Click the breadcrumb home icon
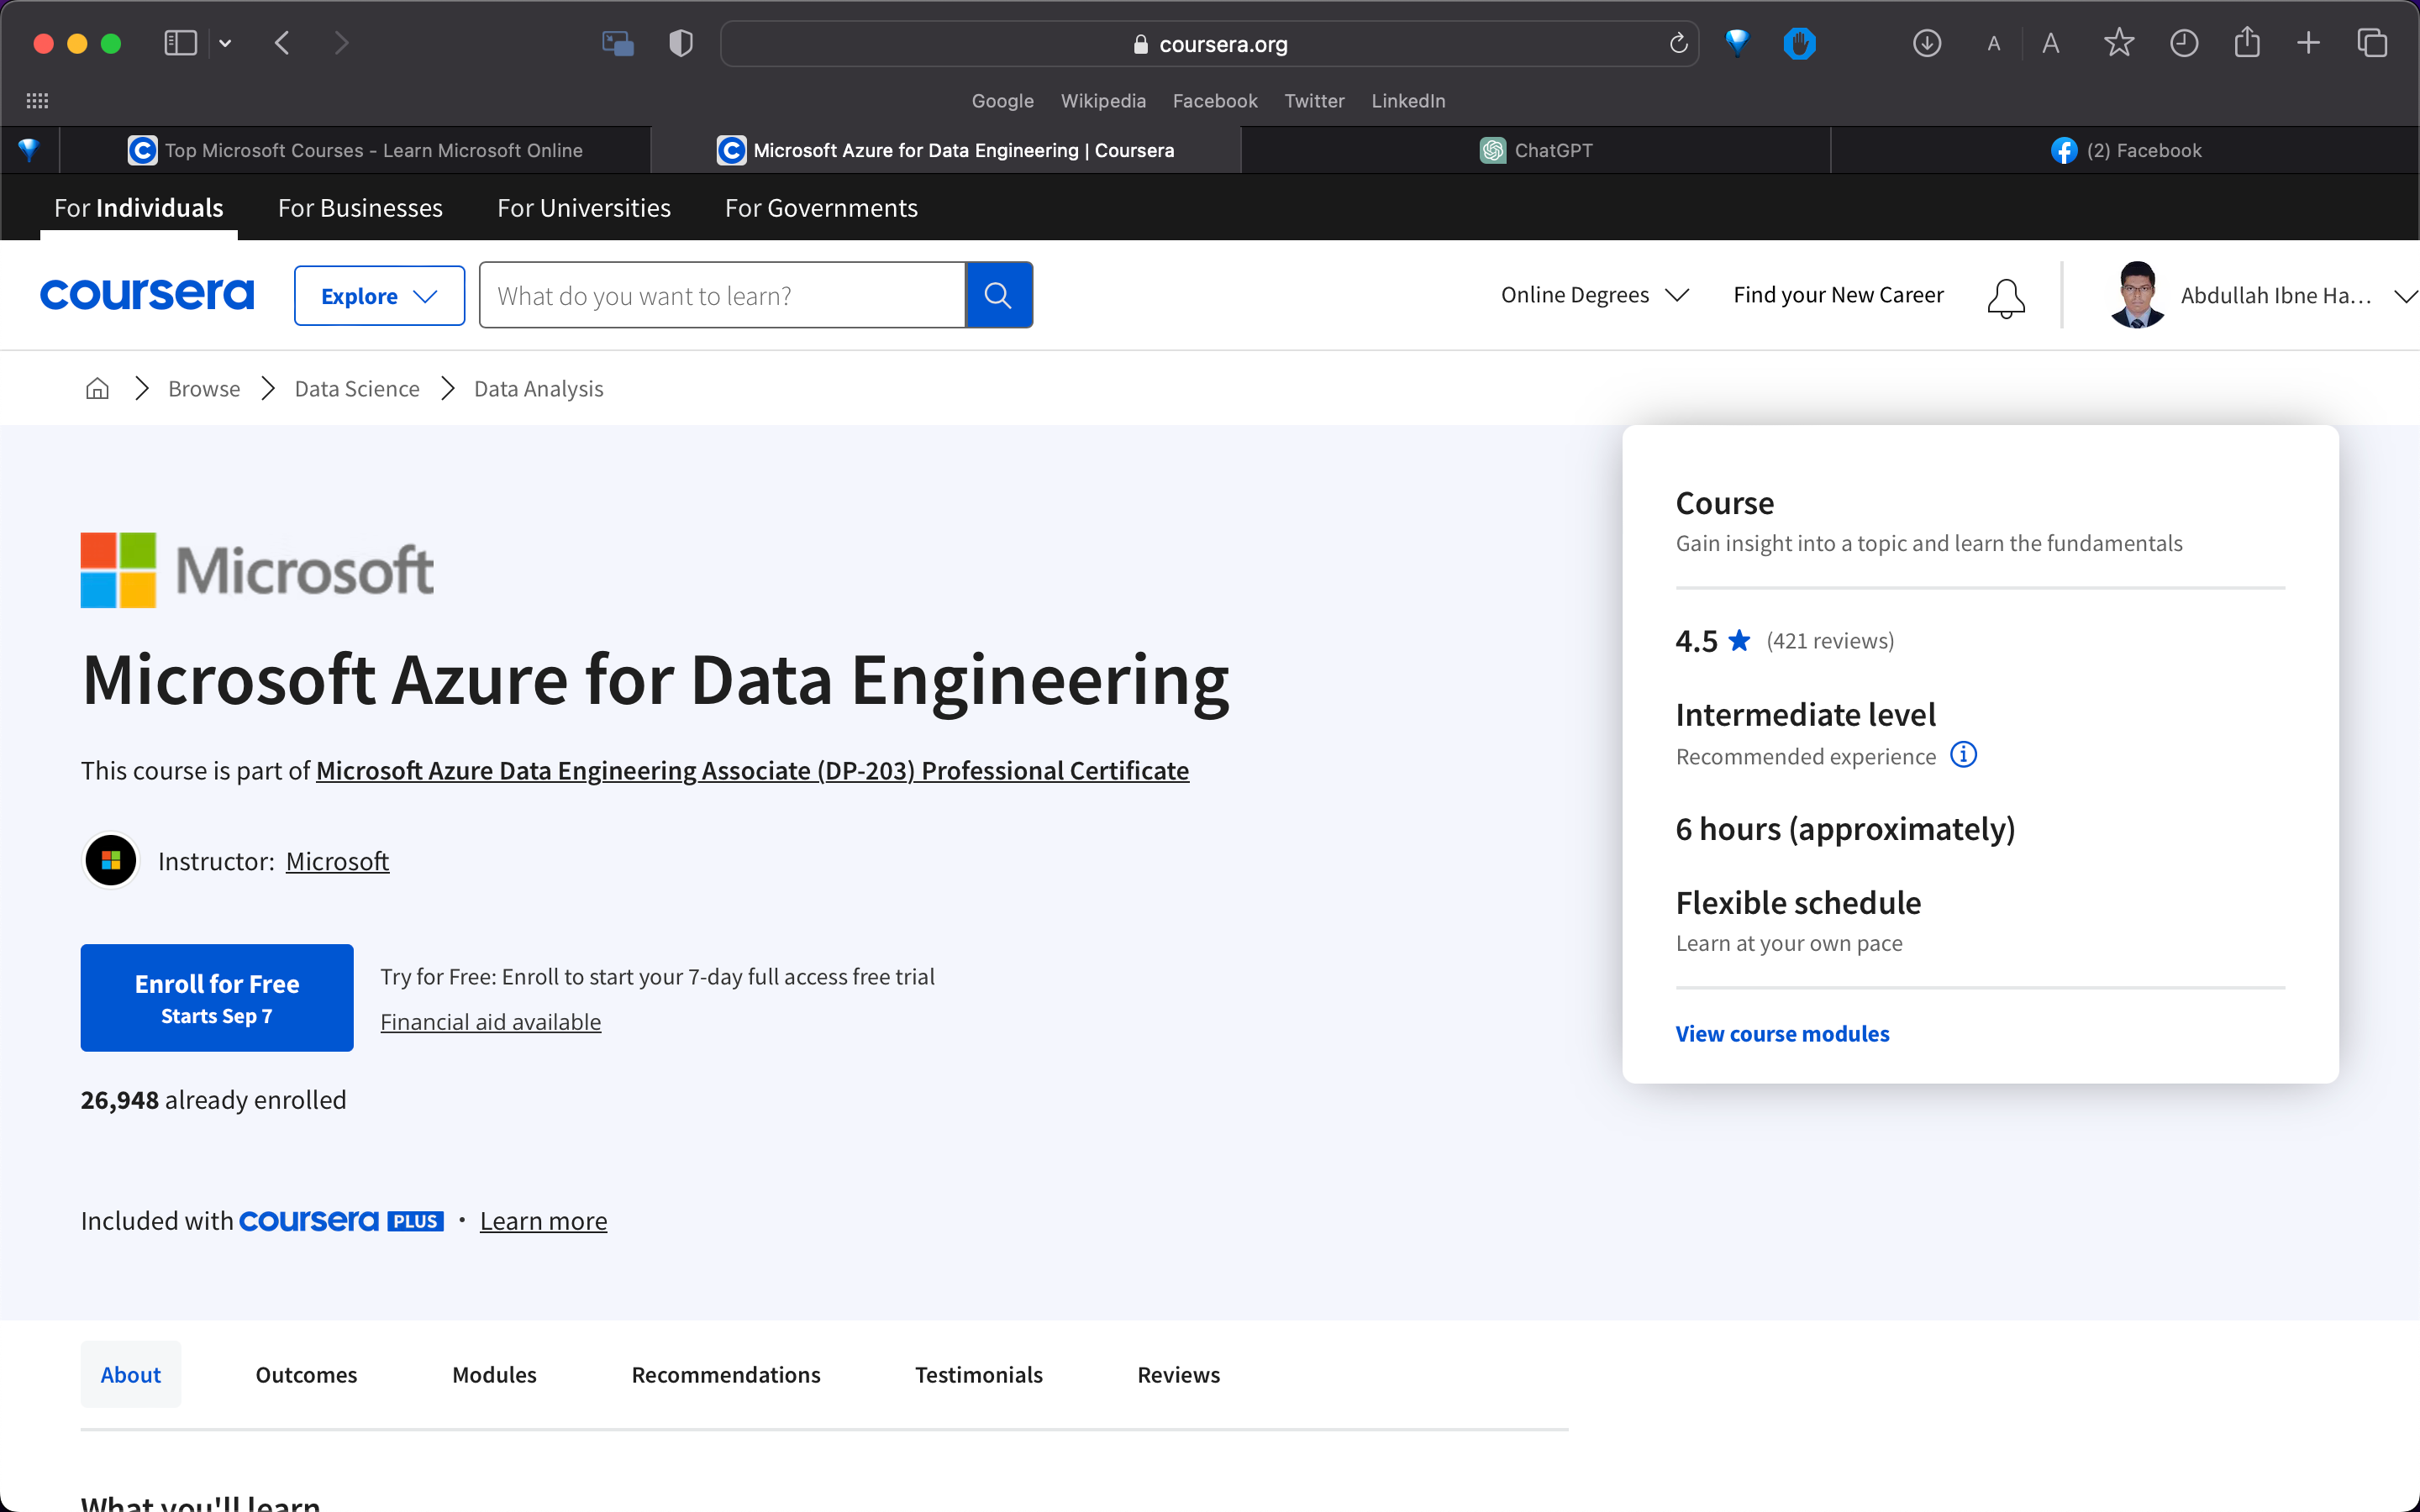2420x1512 pixels. [97, 388]
